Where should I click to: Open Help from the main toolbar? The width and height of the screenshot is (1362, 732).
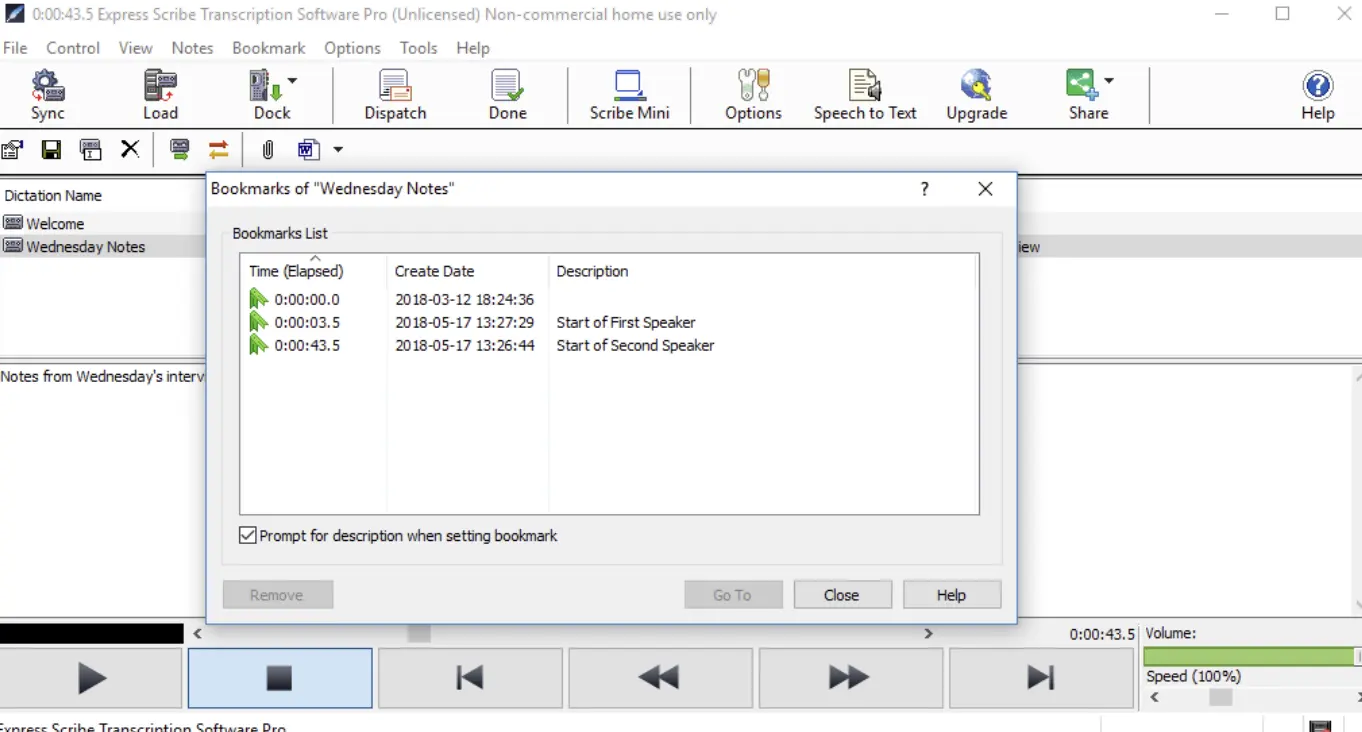click(x=1318, y=95)
